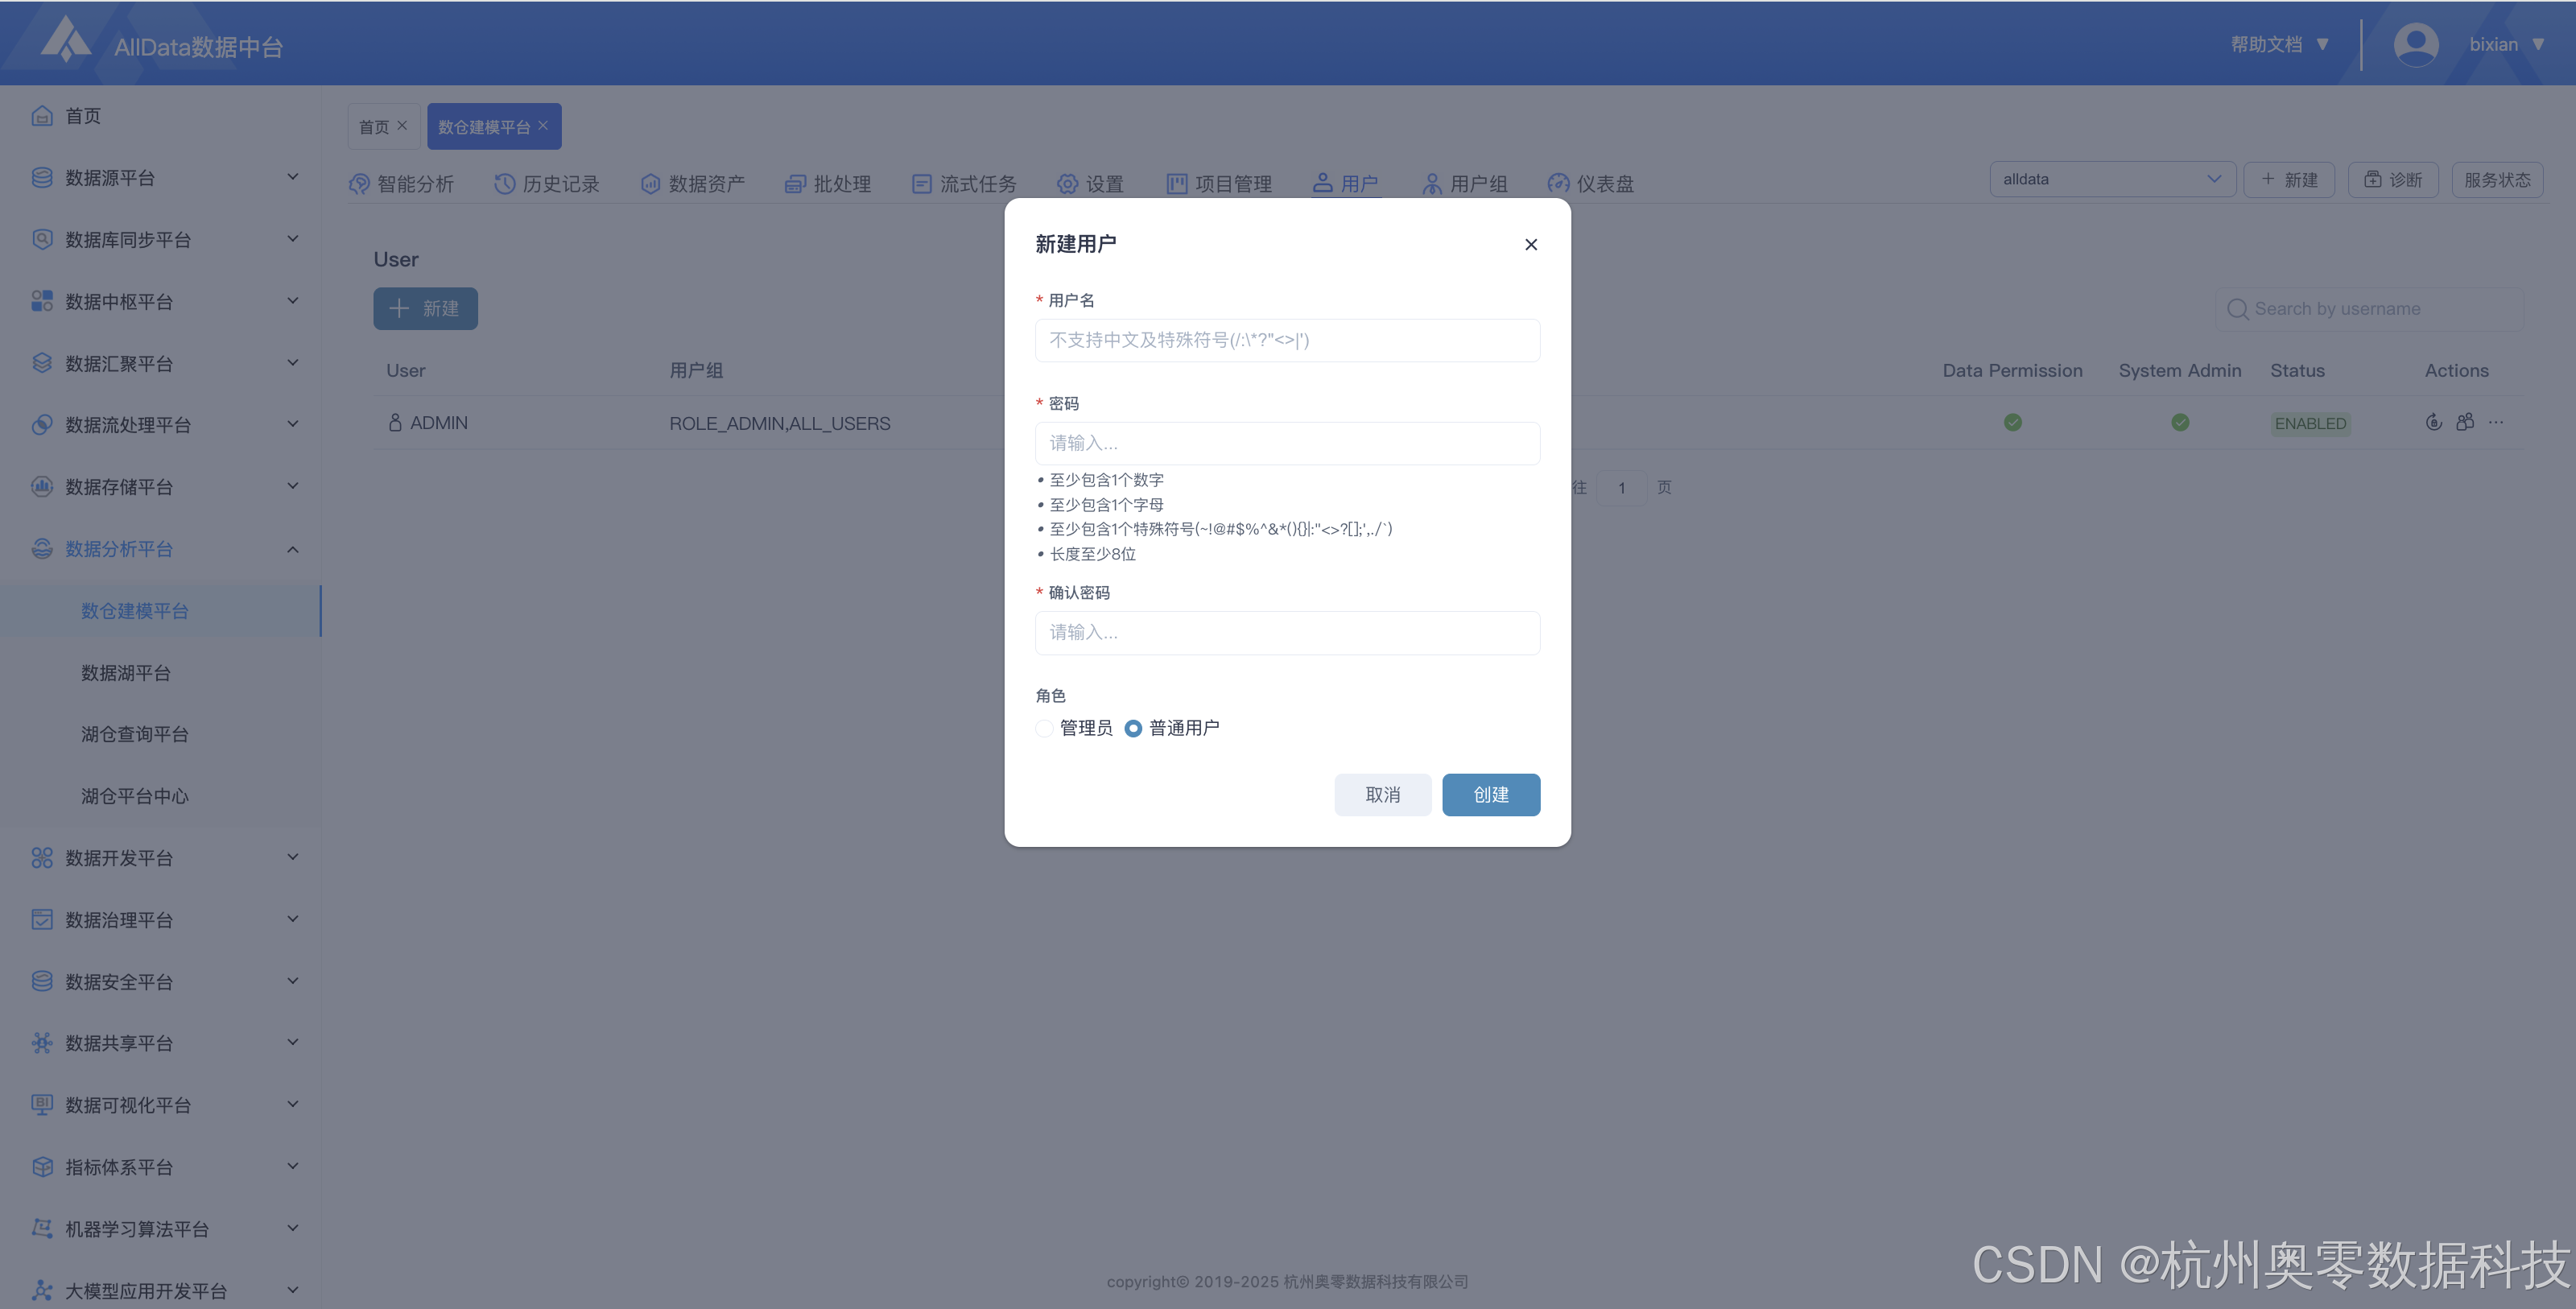Open the alldata project dropdown

(x=2111, y=180)
